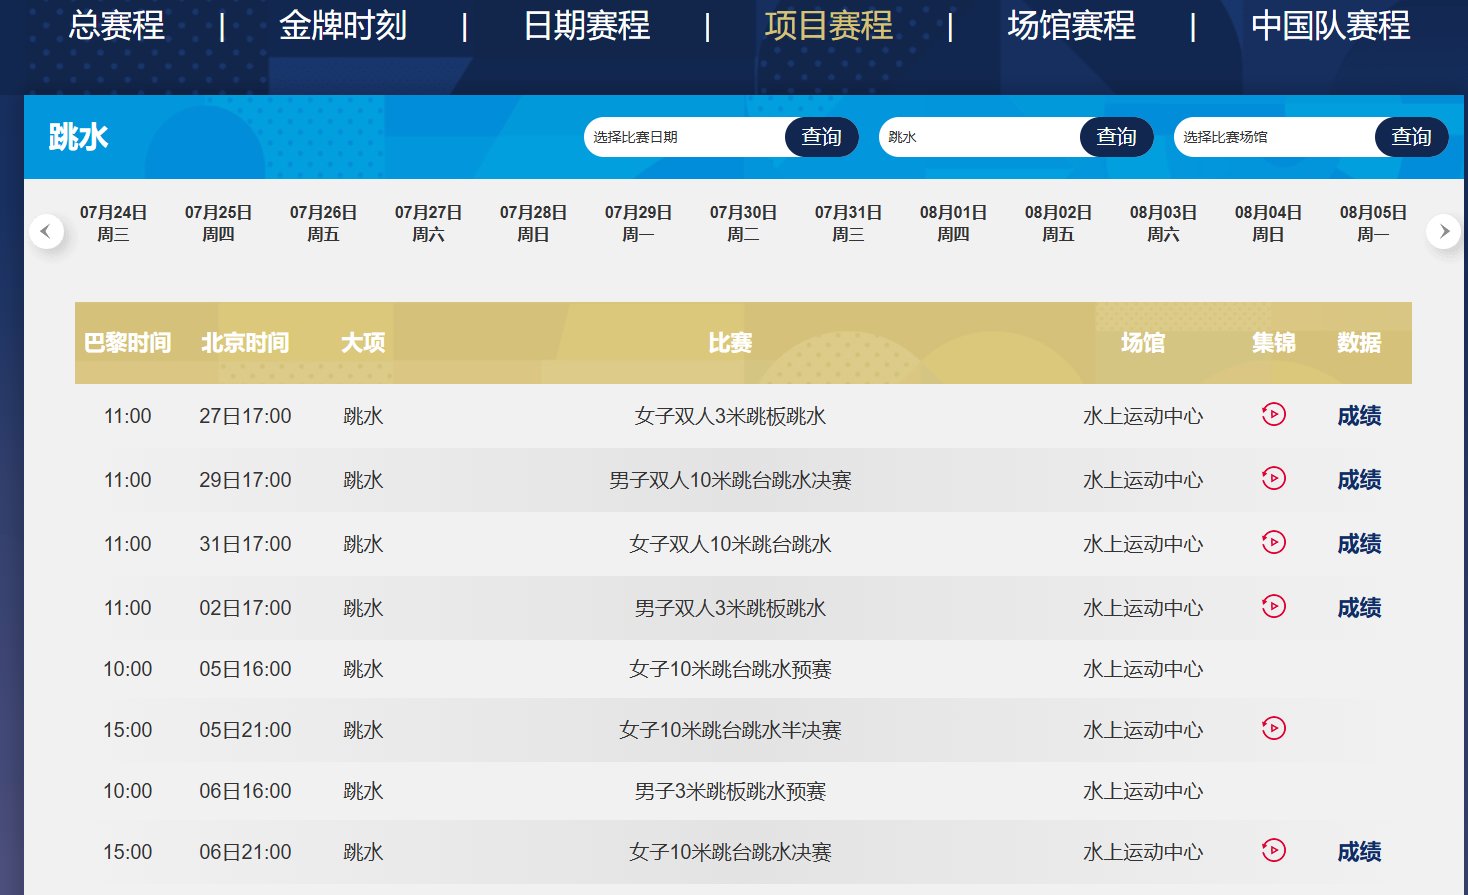Click the event name 女子10米跳台跳水预赛
Screen dimensions: 1468x895
pos(730,669)
